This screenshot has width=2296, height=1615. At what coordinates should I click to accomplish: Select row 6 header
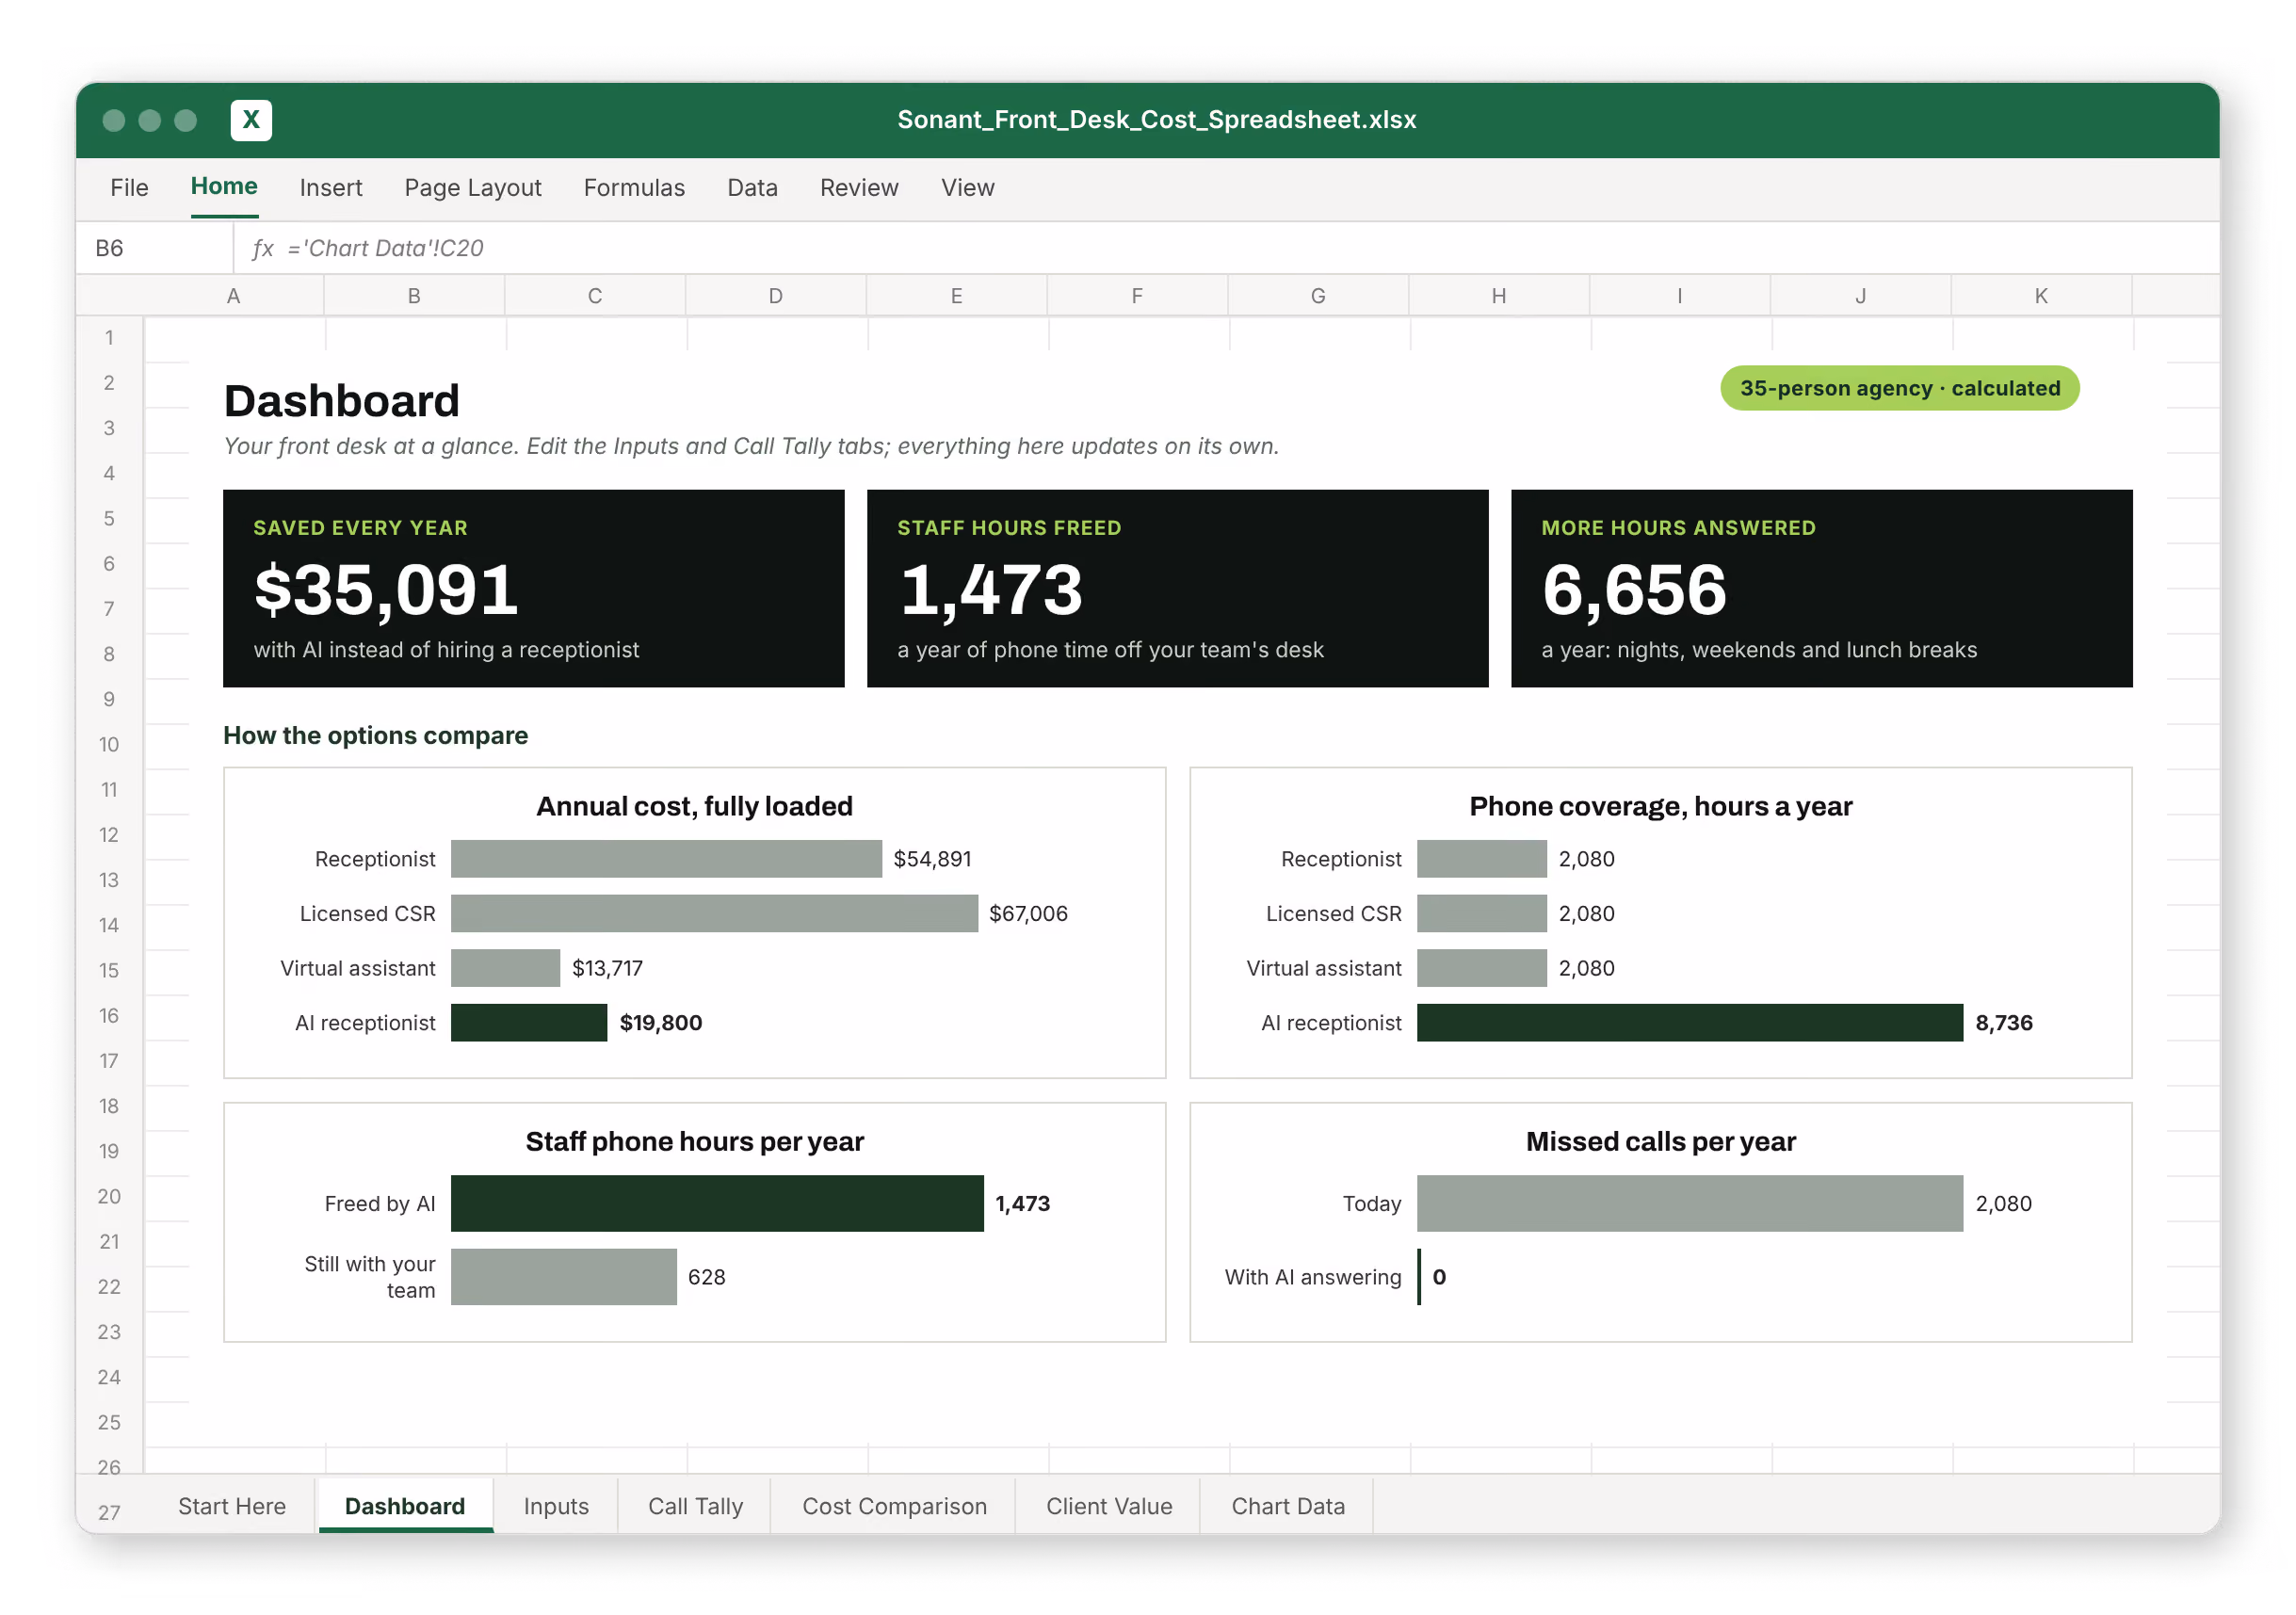coord(109,564)
